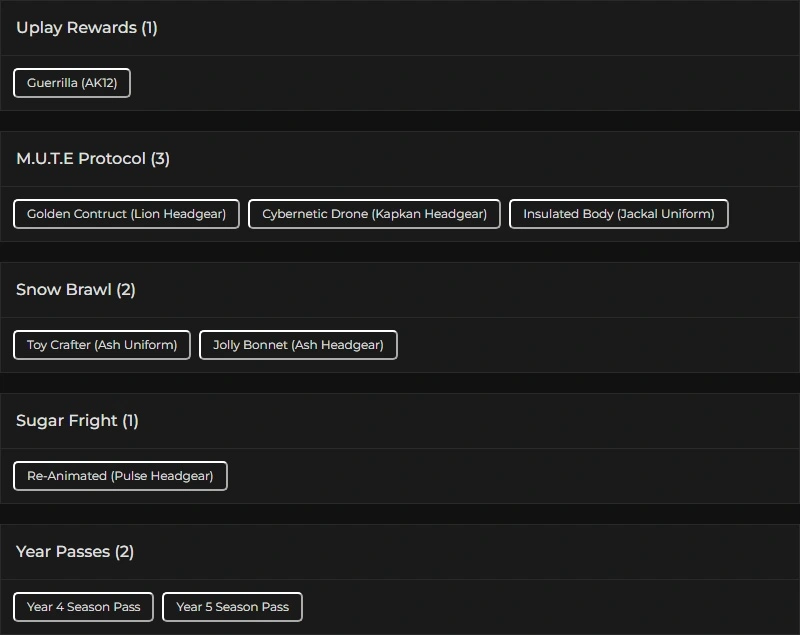The image size is (800, 635).
Task: Click empty row space right of Guerrilla tag
Action: (450, 83)
